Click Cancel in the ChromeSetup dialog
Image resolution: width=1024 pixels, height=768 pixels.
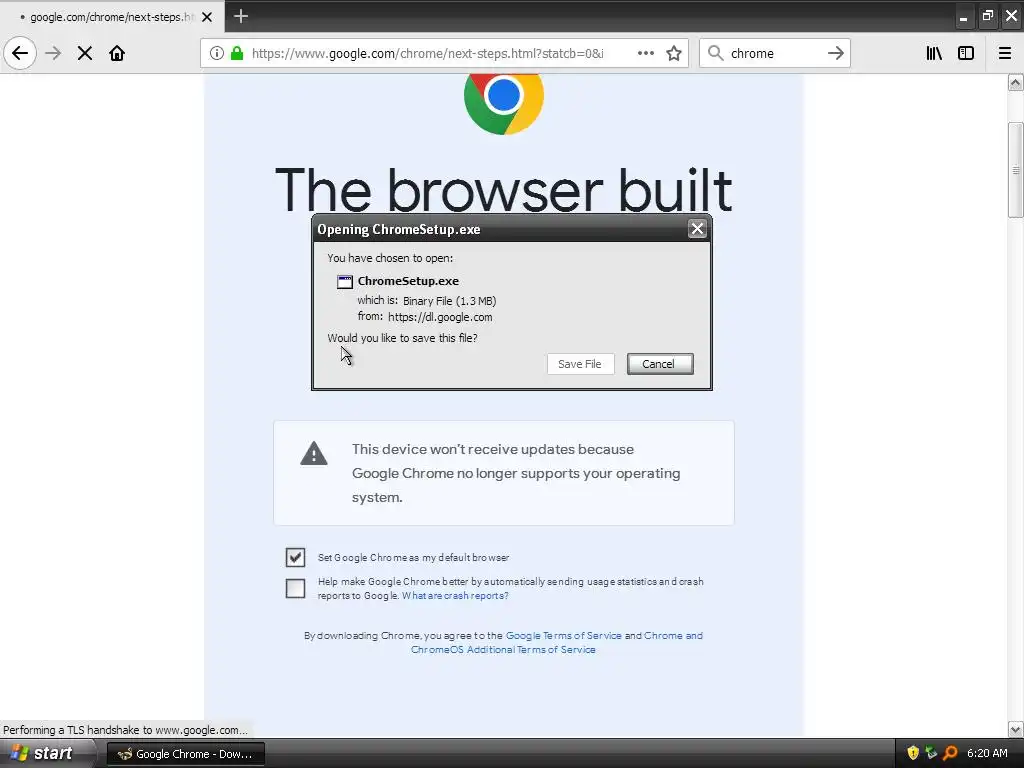click(660, 364)
